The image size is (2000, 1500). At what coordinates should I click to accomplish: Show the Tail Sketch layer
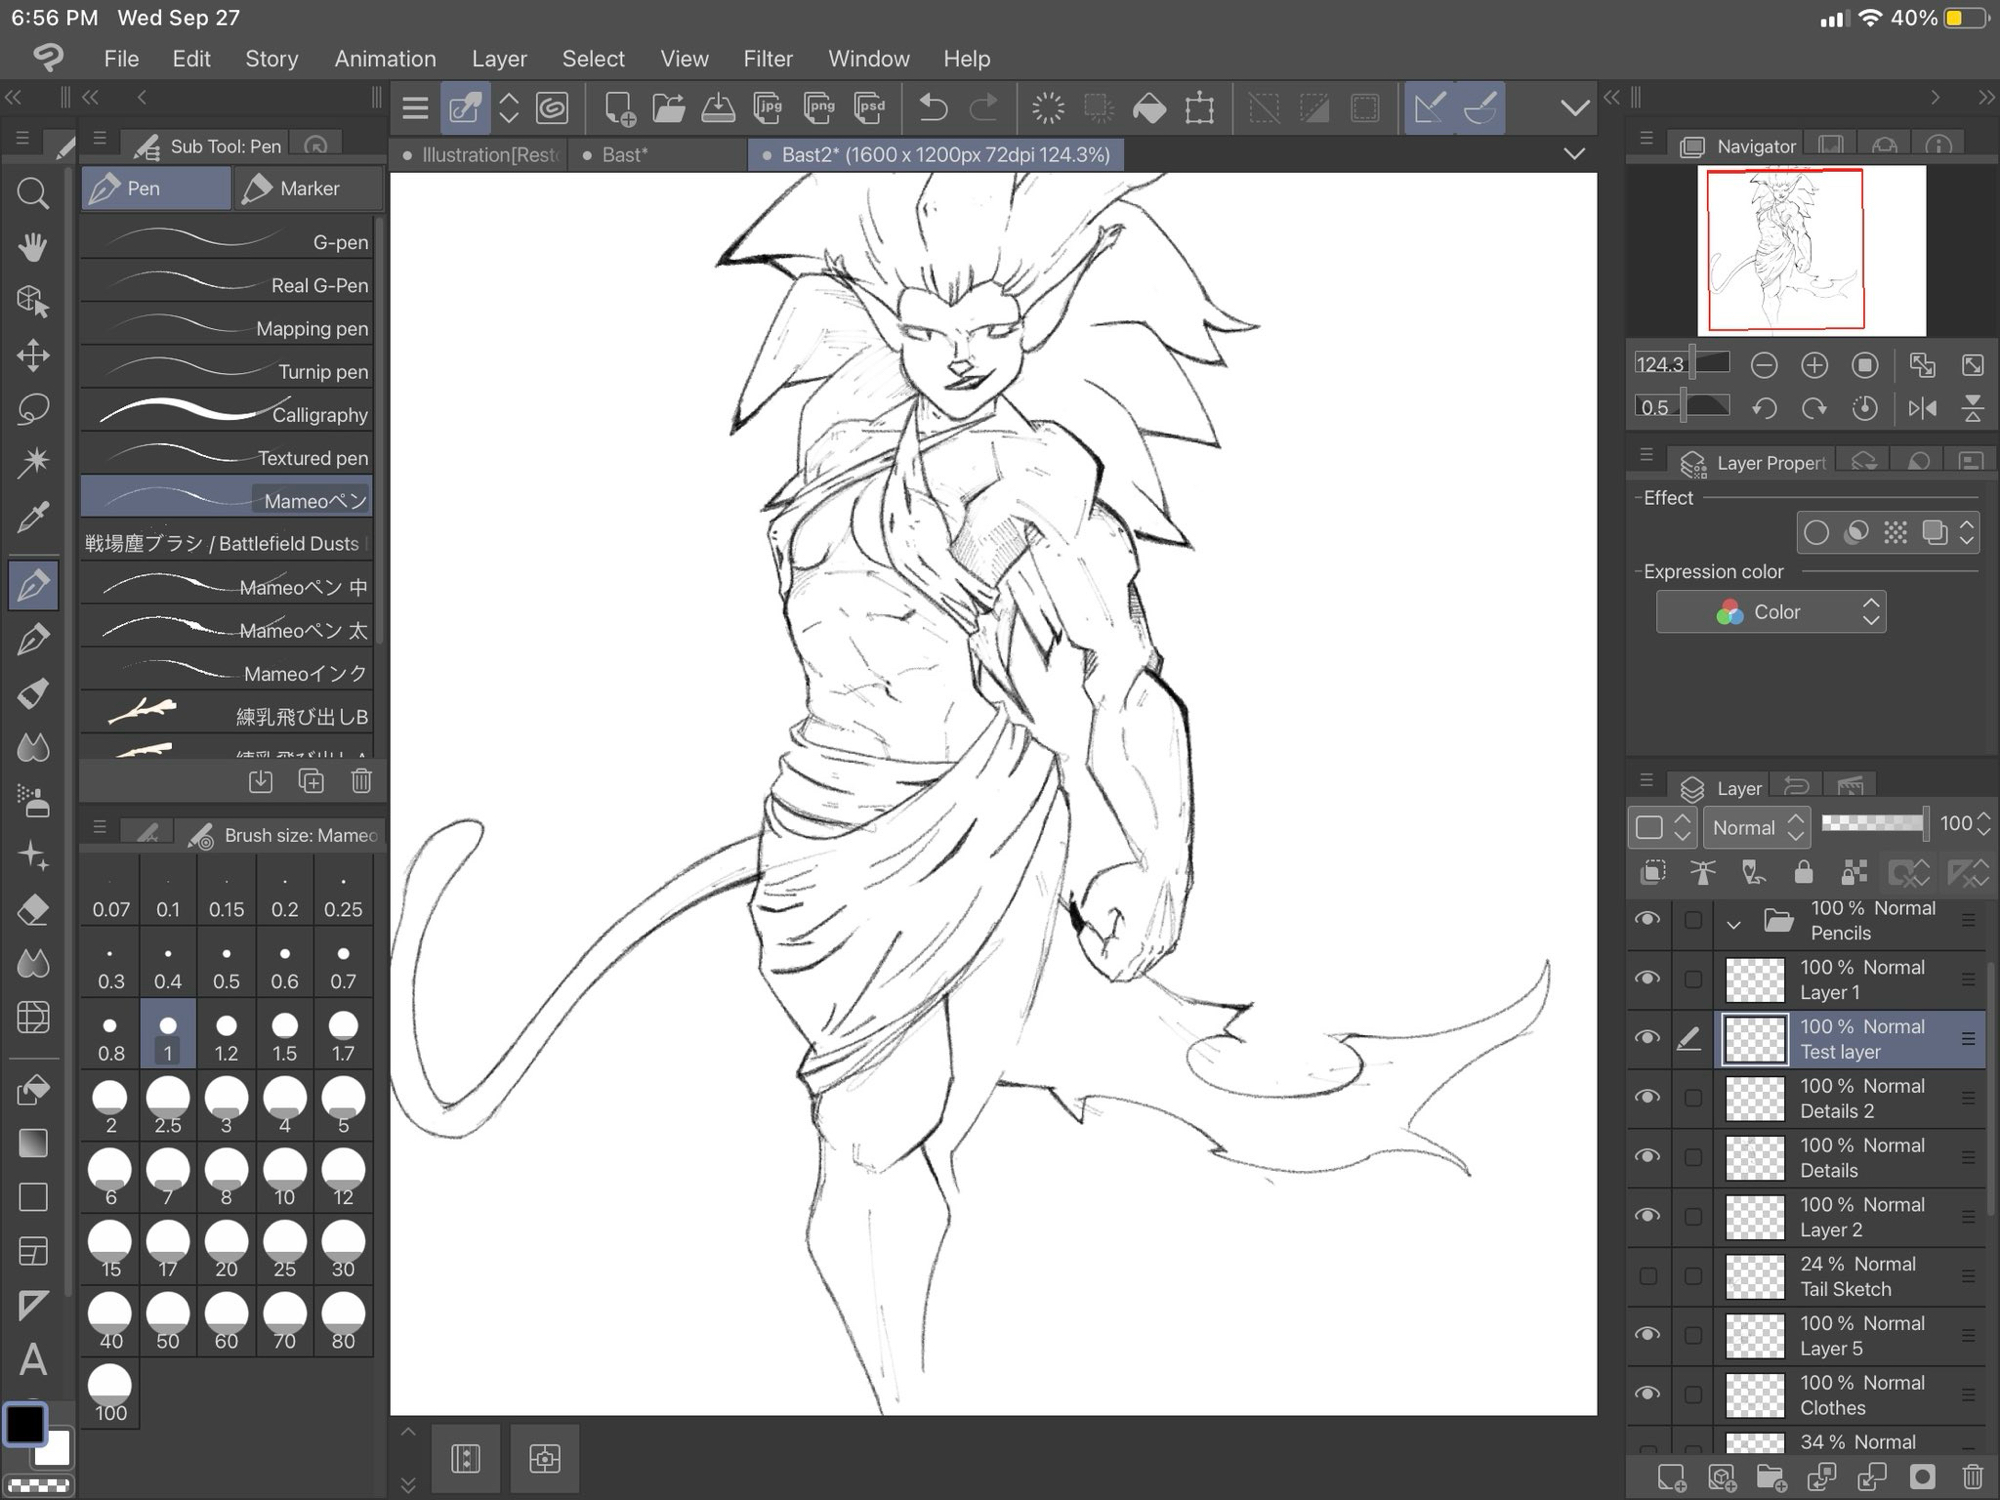tap(1647, 1276)
